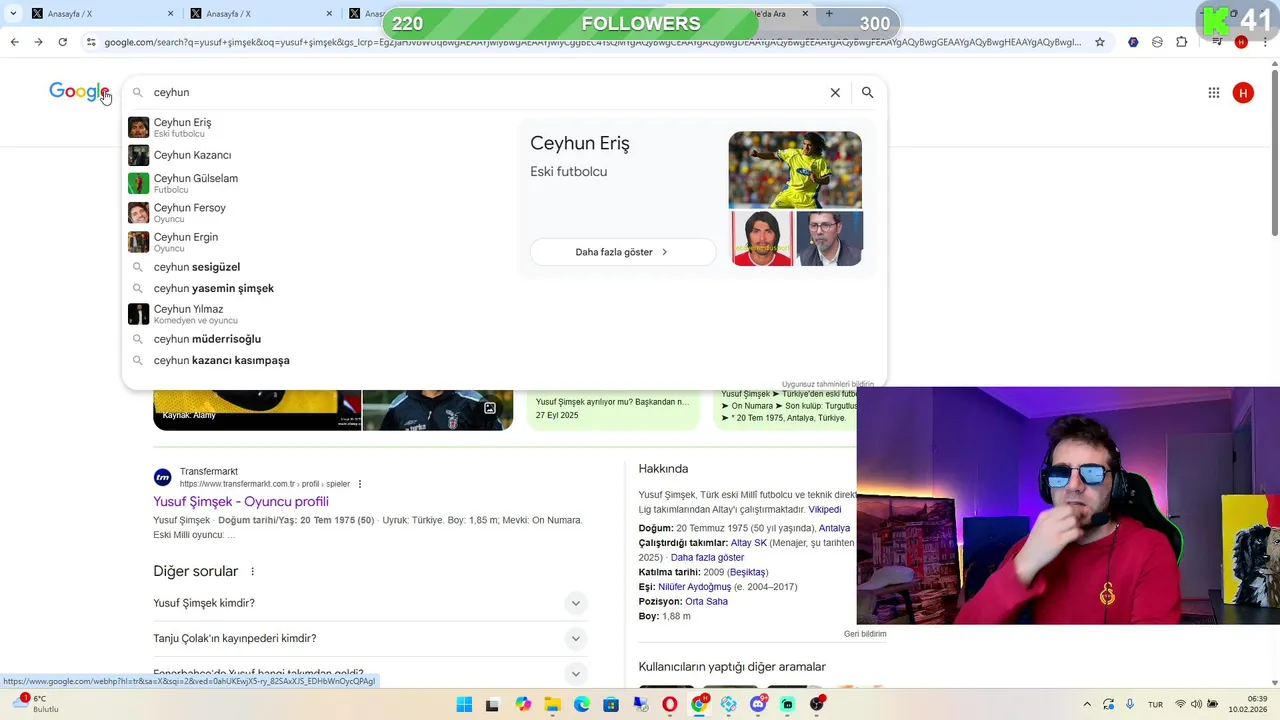Open Ceyhun Eriş red-shirt portrait thumbnail
This screenshot has width=1280, height=720.
pos(761,238)
